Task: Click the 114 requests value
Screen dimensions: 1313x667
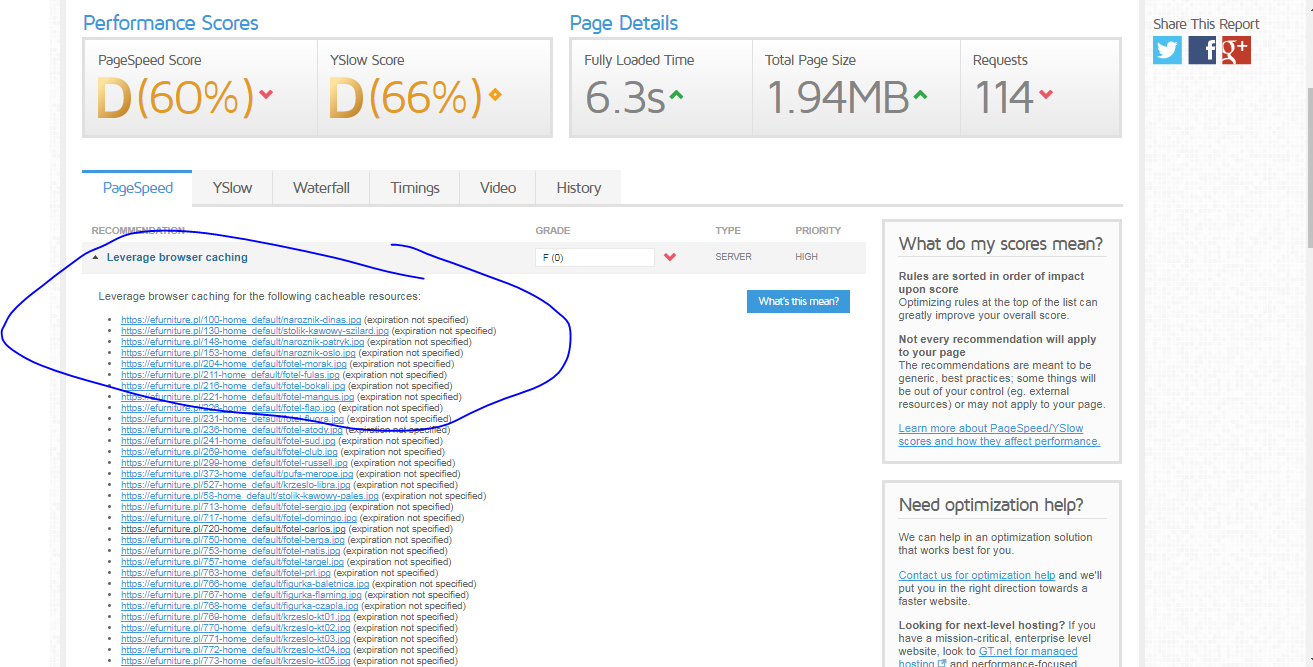Action: [1003, 97]
